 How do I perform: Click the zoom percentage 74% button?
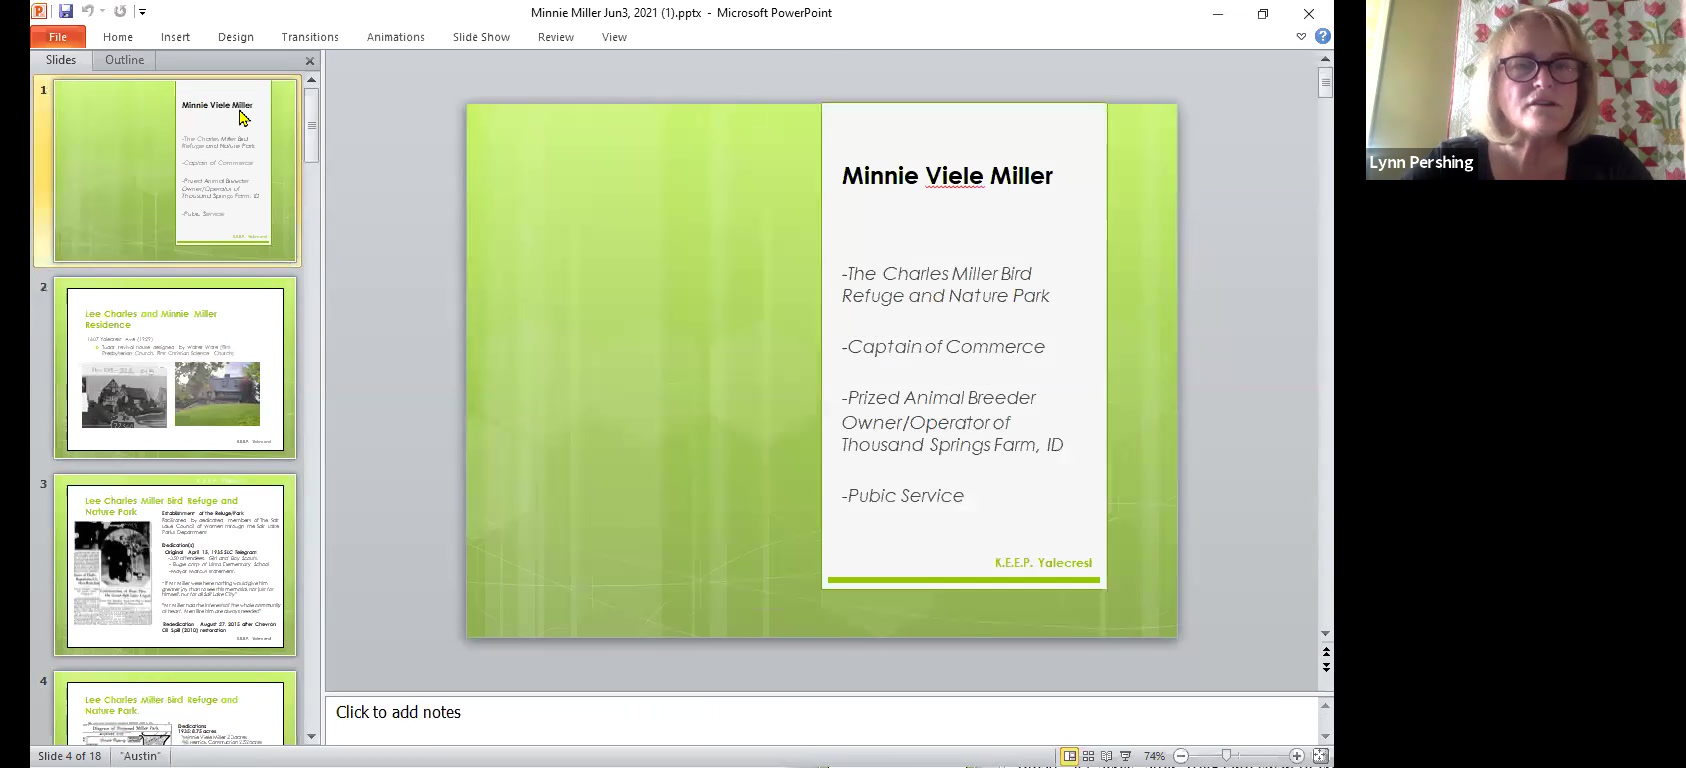pos(1154,756)
